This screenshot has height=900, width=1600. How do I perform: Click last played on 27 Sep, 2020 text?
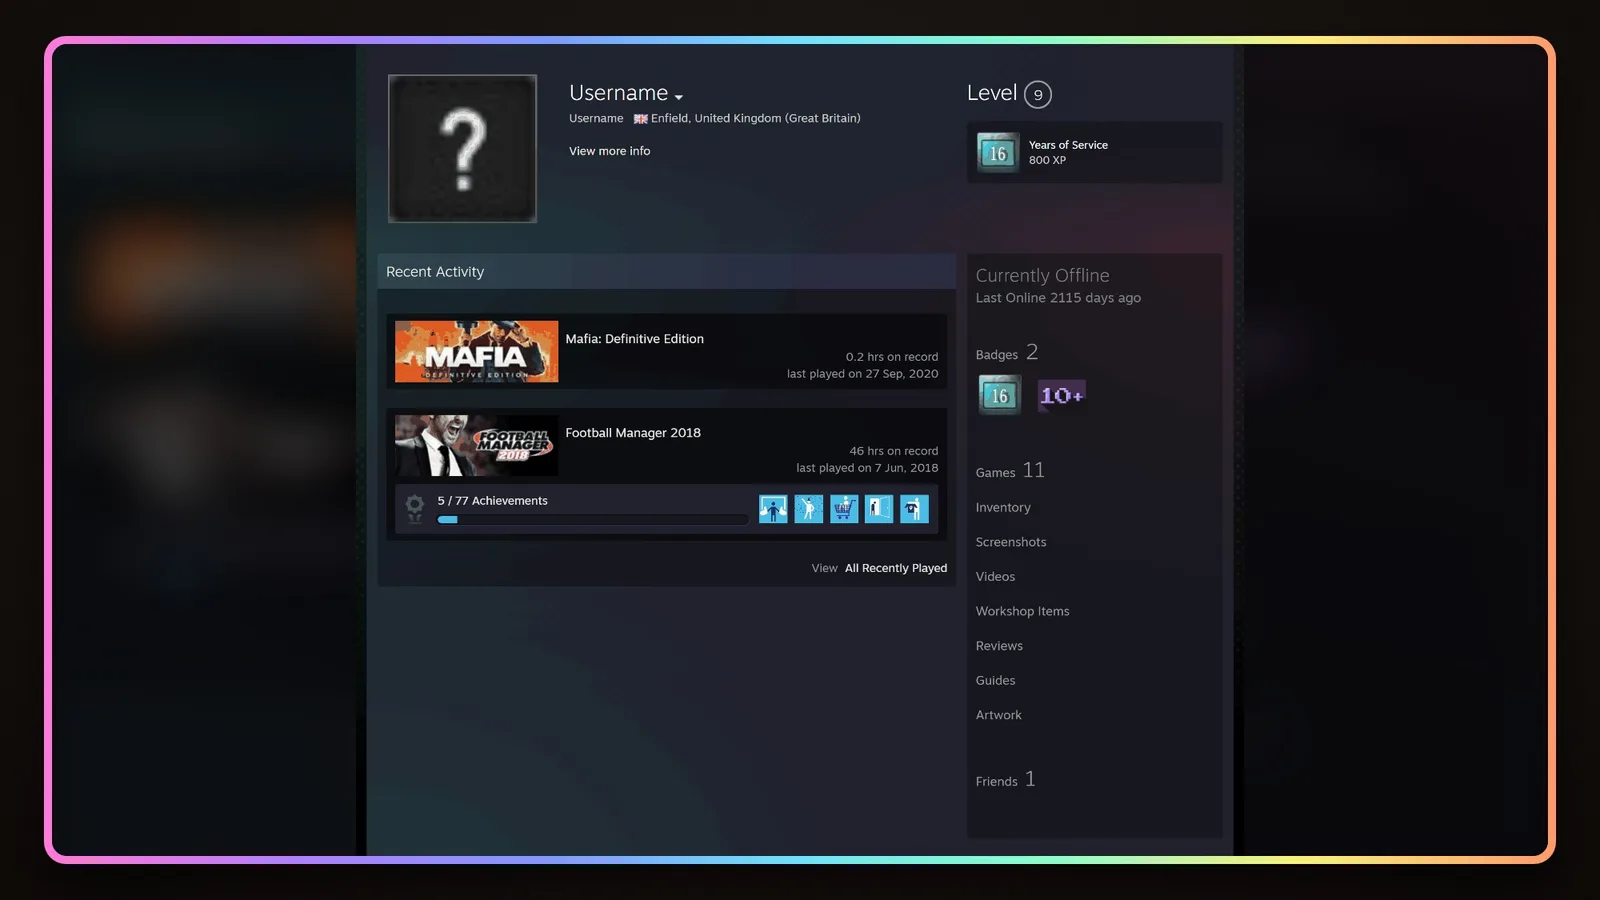click(x=862, y=374)
